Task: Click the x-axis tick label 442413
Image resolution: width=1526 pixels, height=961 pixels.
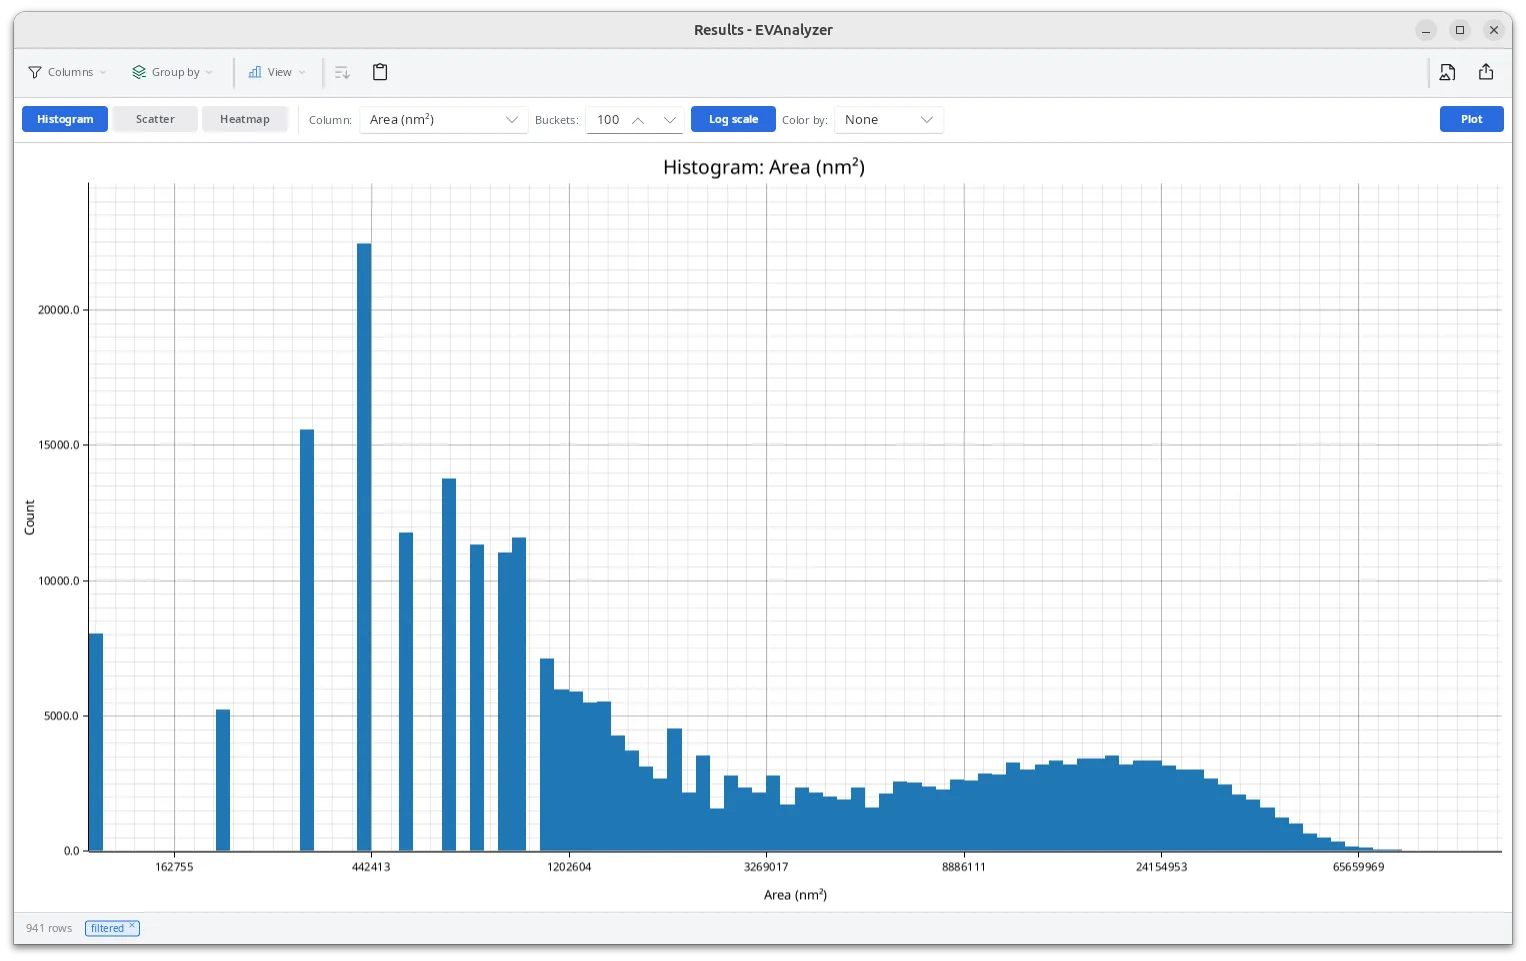Action: 371,867
